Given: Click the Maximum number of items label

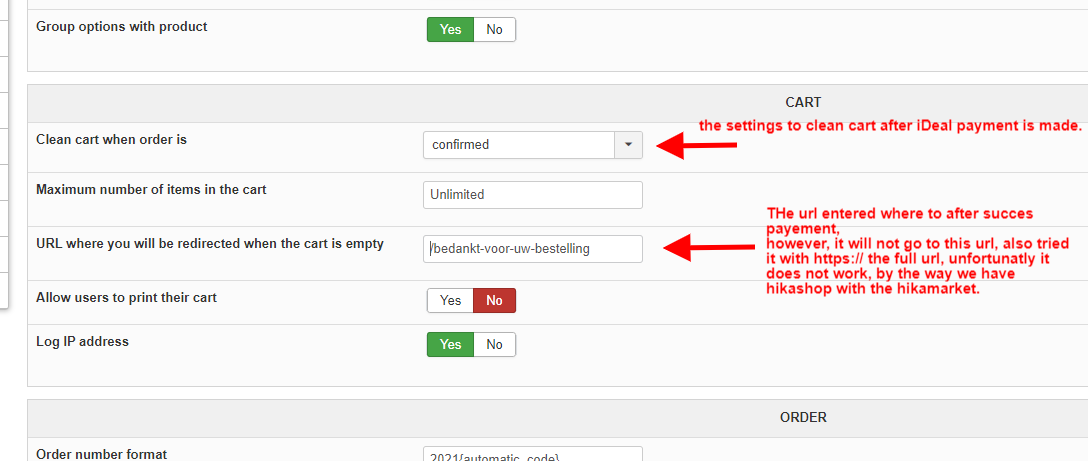Looking at the screenshot, I should point(151,189).
